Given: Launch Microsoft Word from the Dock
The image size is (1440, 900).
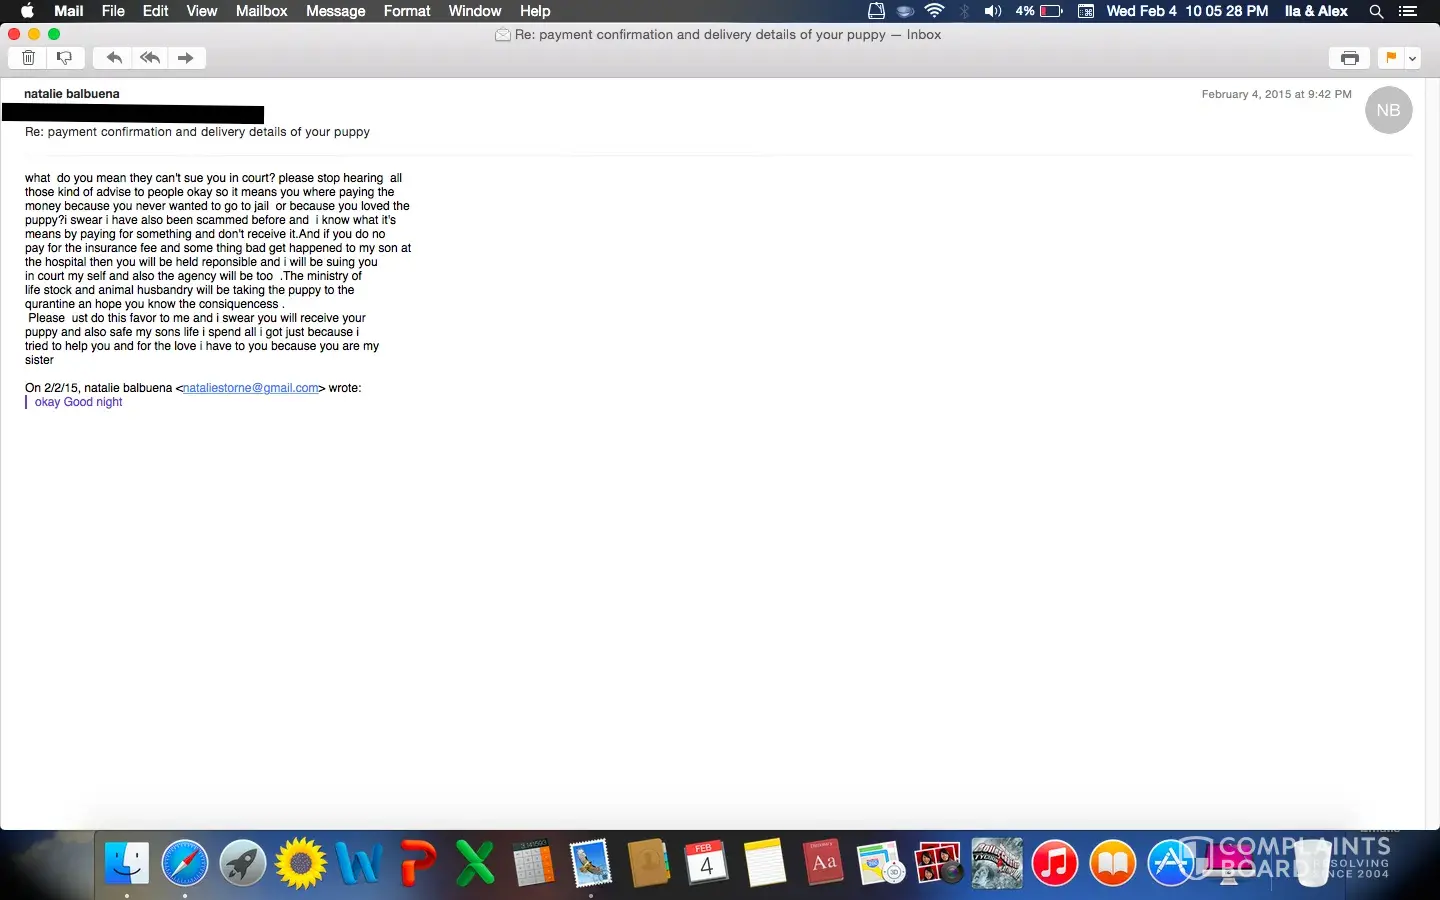Looking at the screenshot, I should coord(359,863).
